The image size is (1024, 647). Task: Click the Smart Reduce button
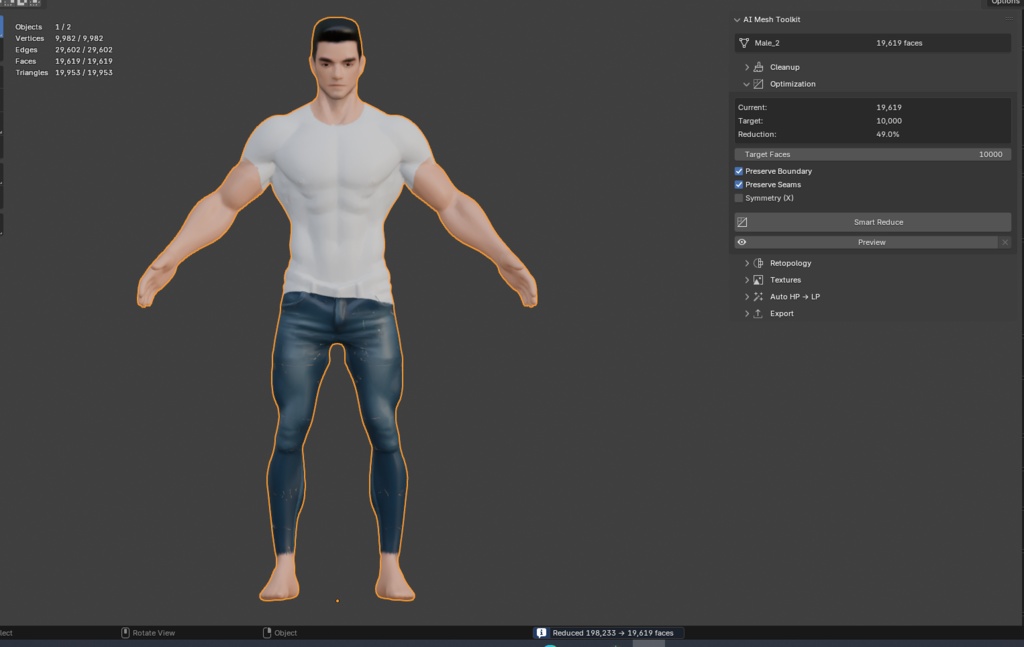(x=873, y=222)
